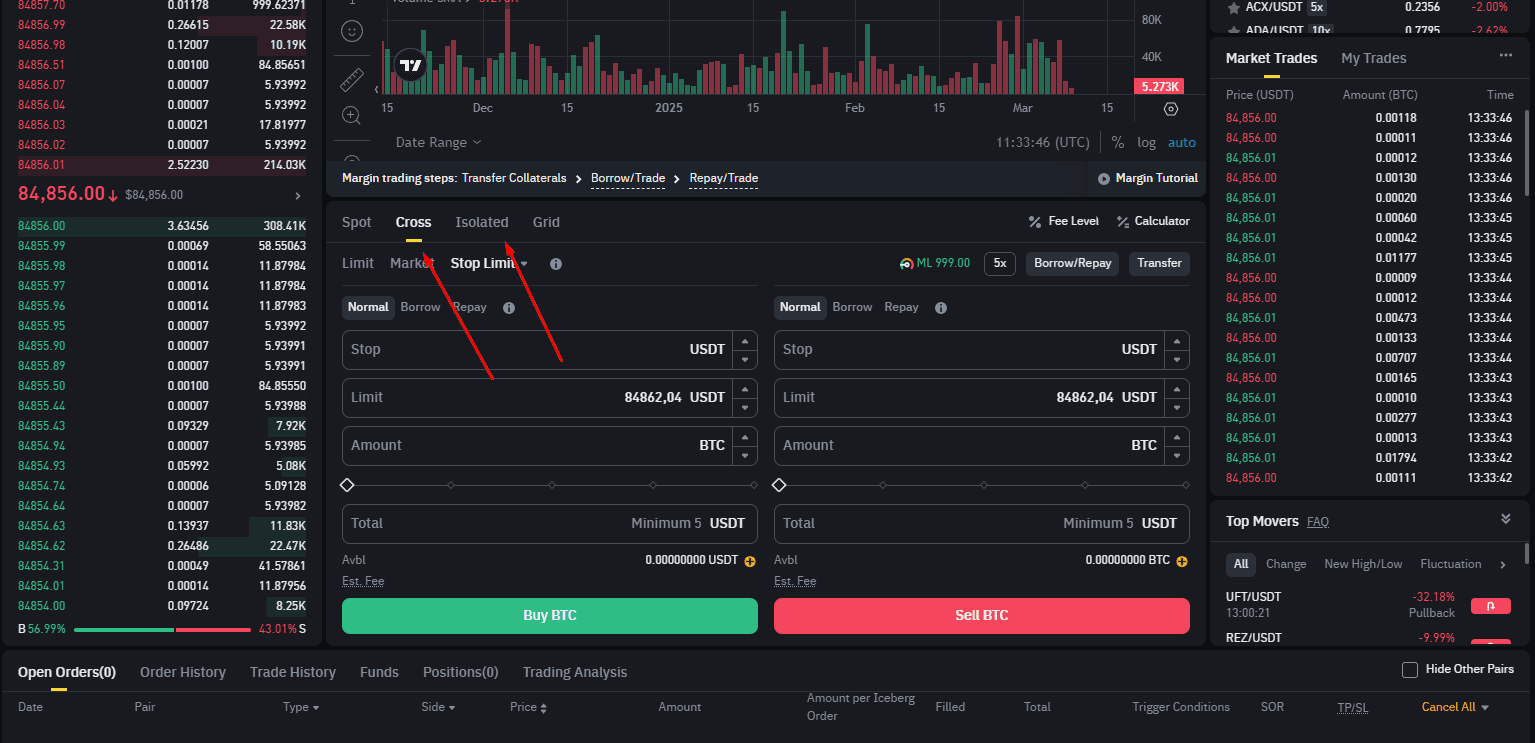The height and width of the screenshot is (743, 1535).
Task: Toggle log scale on chart
Action: (1147, 143)
